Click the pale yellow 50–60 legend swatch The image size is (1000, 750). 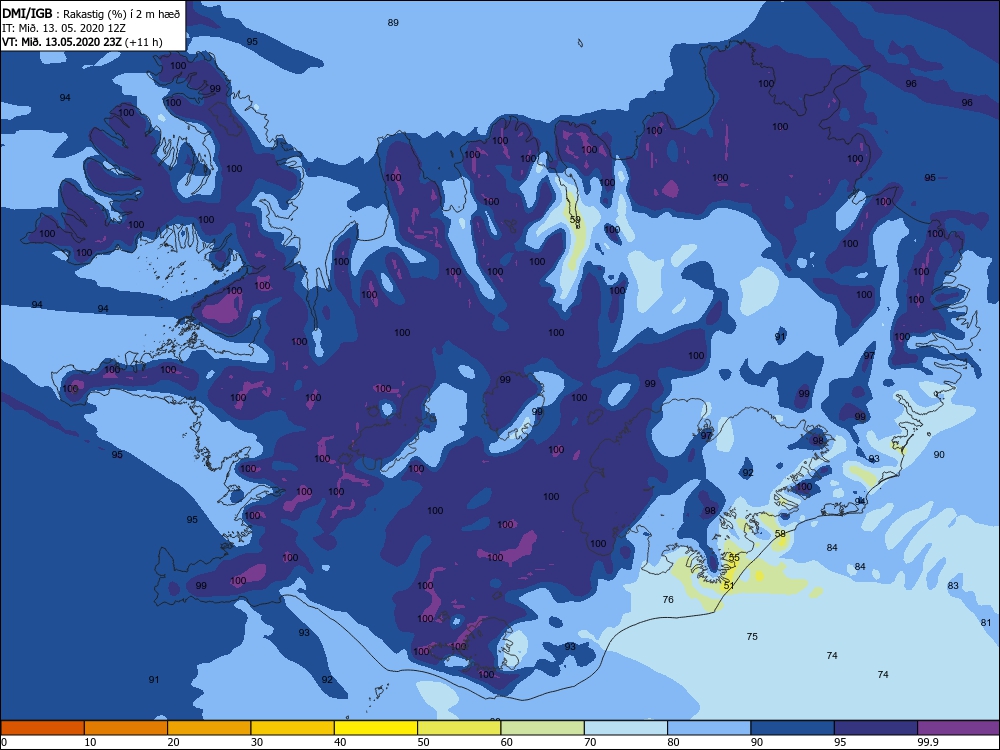(x=459, y=728)
